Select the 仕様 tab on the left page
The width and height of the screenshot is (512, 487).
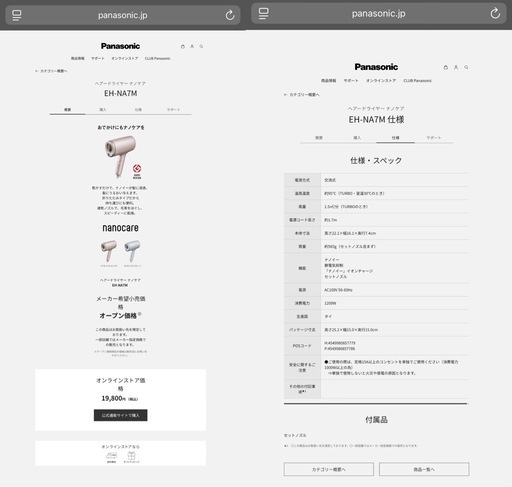coord(138,110)
